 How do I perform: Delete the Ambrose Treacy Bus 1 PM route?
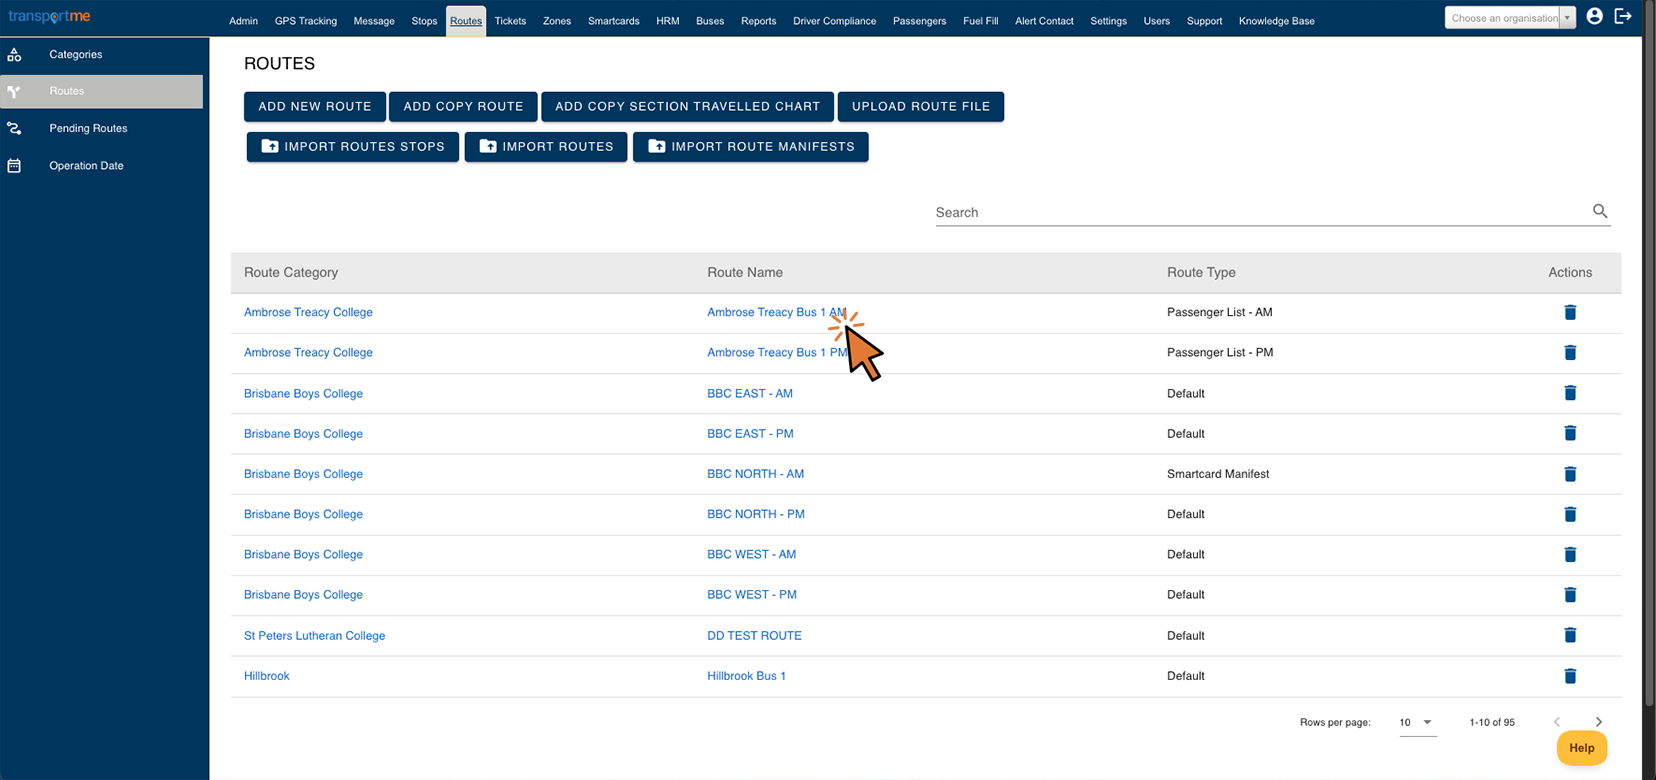point(1570,352)
